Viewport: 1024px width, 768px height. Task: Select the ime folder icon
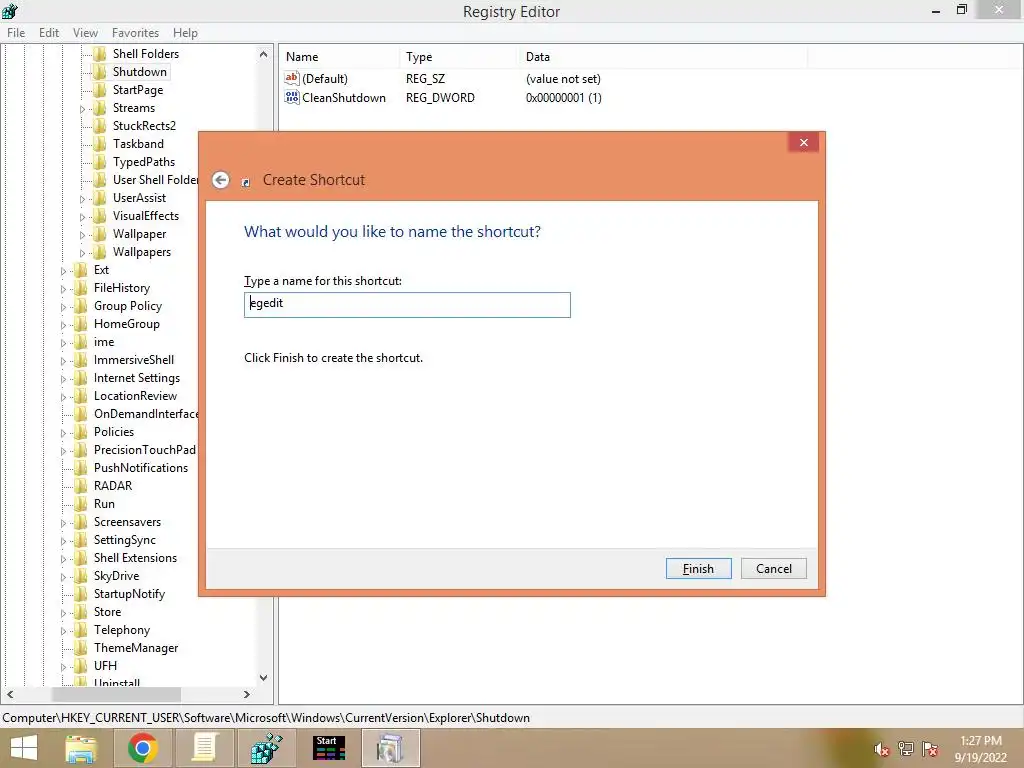[x=80, y=342]
